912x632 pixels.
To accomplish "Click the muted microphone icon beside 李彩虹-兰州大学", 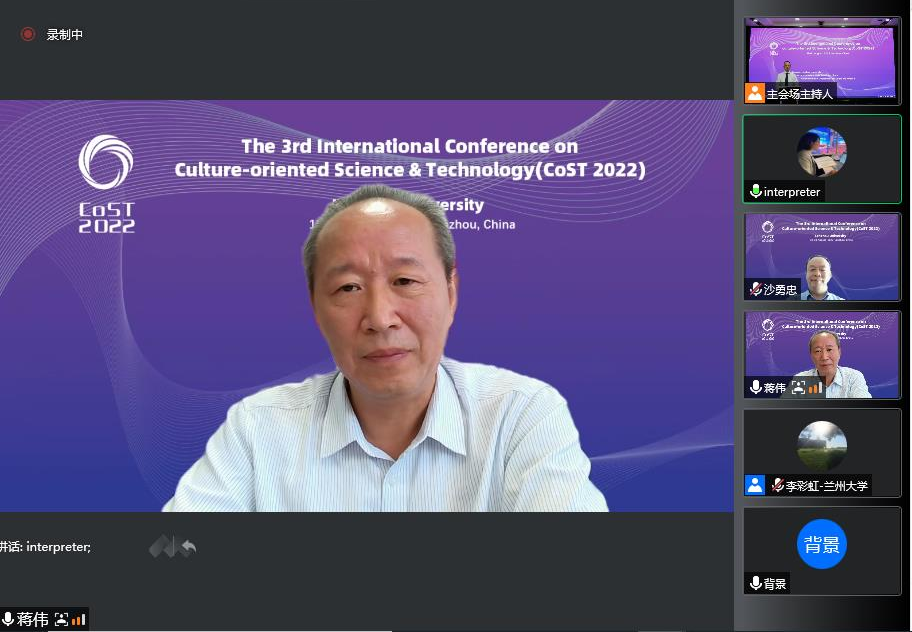I will tap(778, 485).
